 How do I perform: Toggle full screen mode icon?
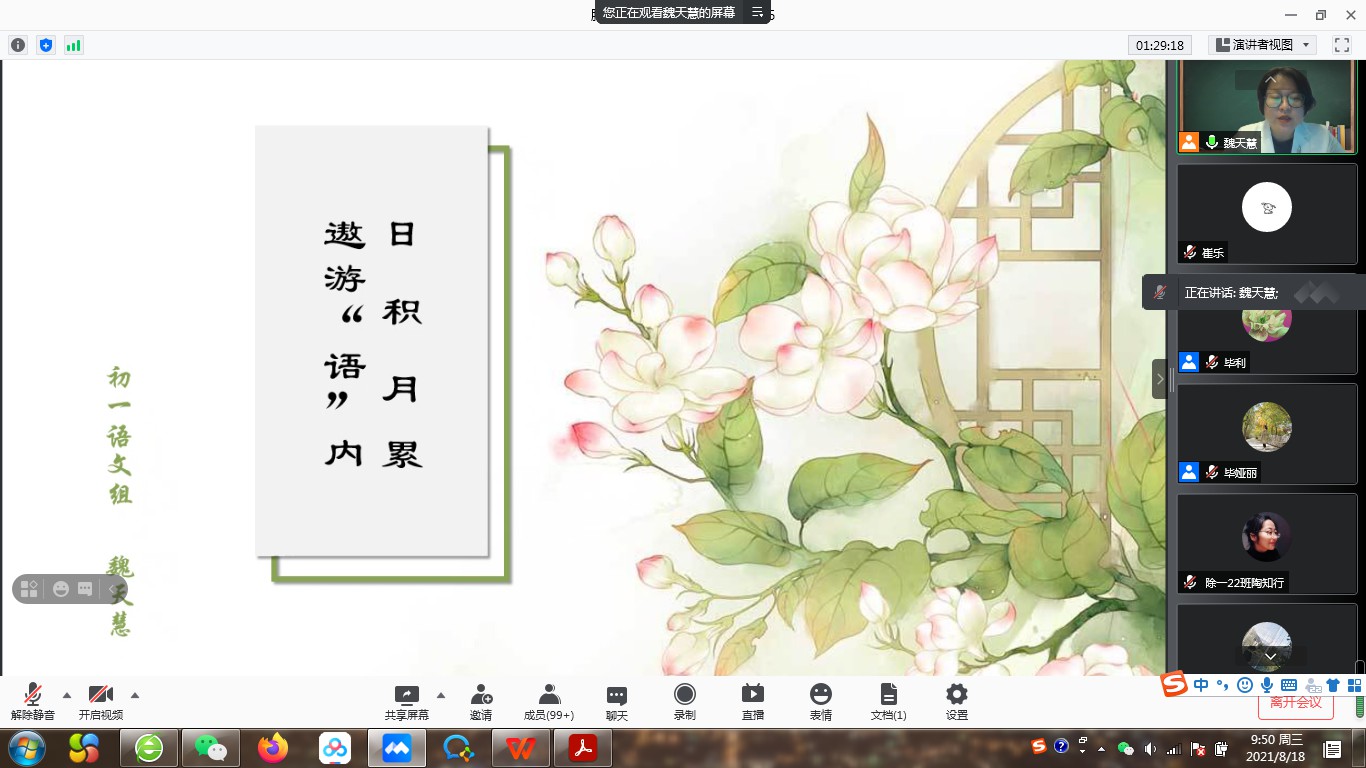pyautogui.click(x=1341, y=45)
